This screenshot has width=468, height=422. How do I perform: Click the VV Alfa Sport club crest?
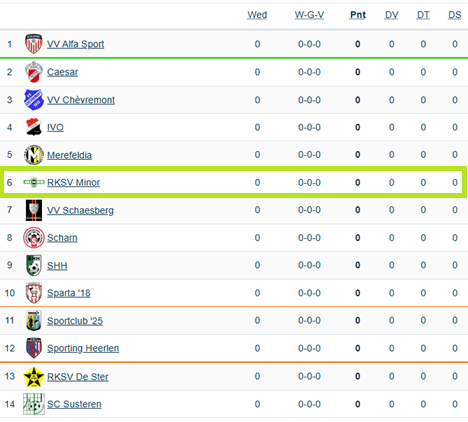34,44
